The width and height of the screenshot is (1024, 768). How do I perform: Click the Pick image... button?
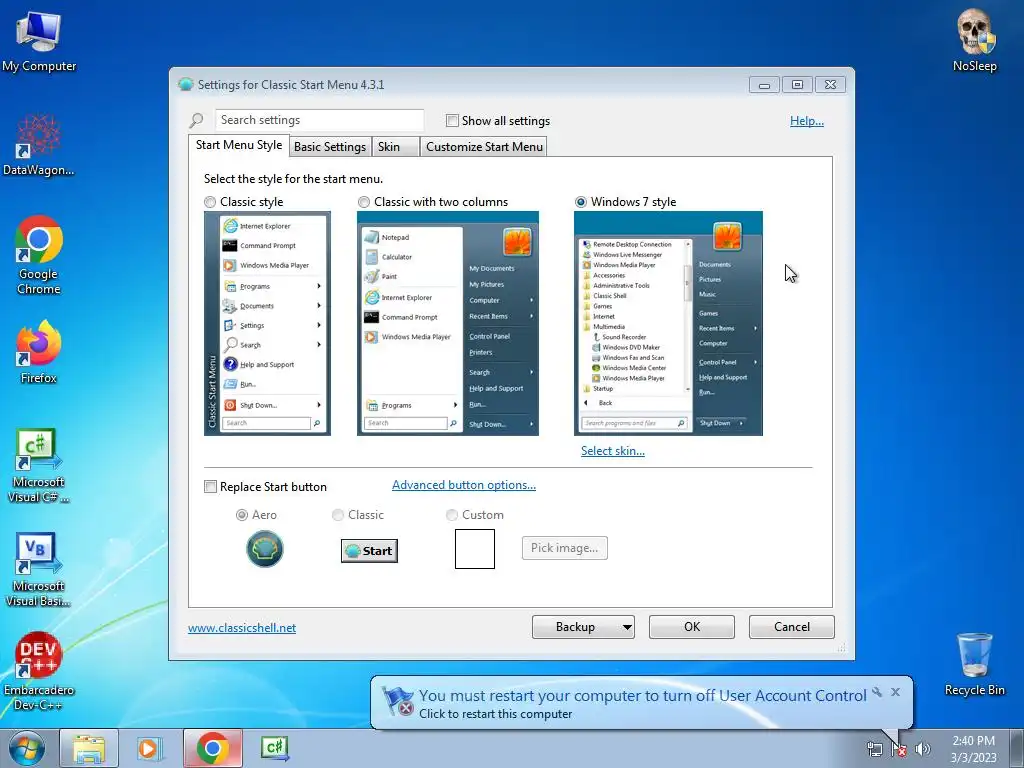(x=564, y=548)
